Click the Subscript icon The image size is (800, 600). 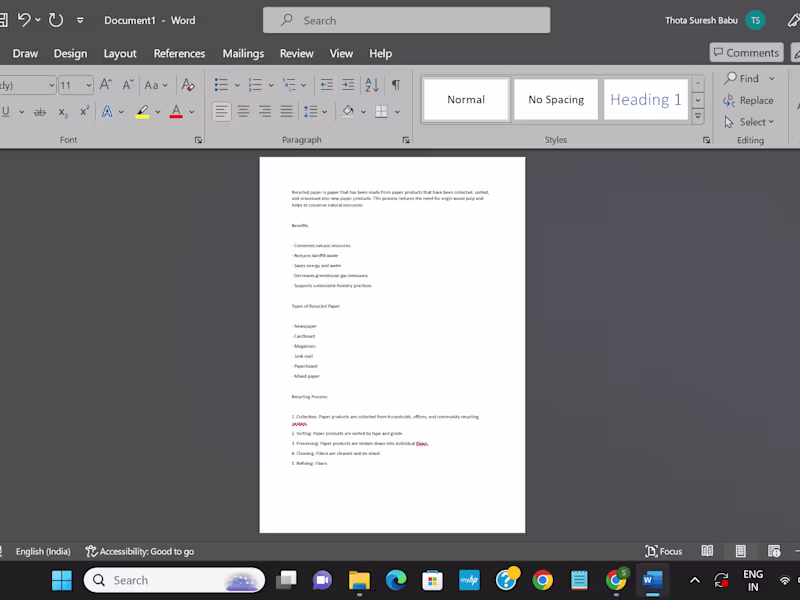[63, 112]
